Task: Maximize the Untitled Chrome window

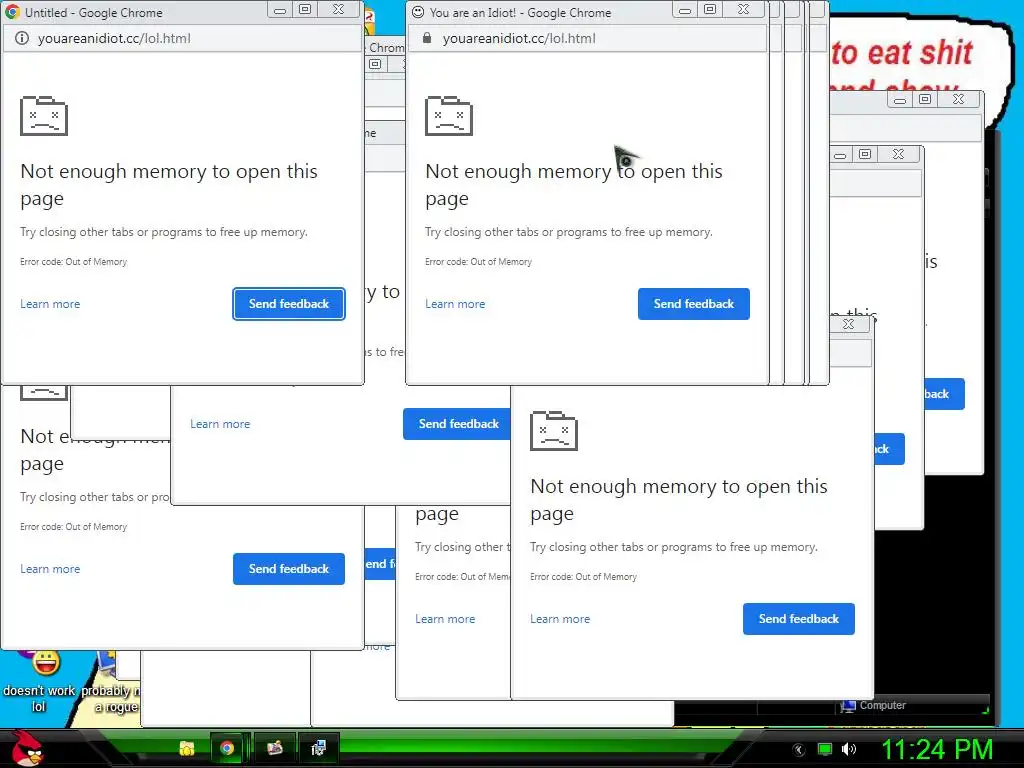Action: pyautogui.click(x=305, y=10)
